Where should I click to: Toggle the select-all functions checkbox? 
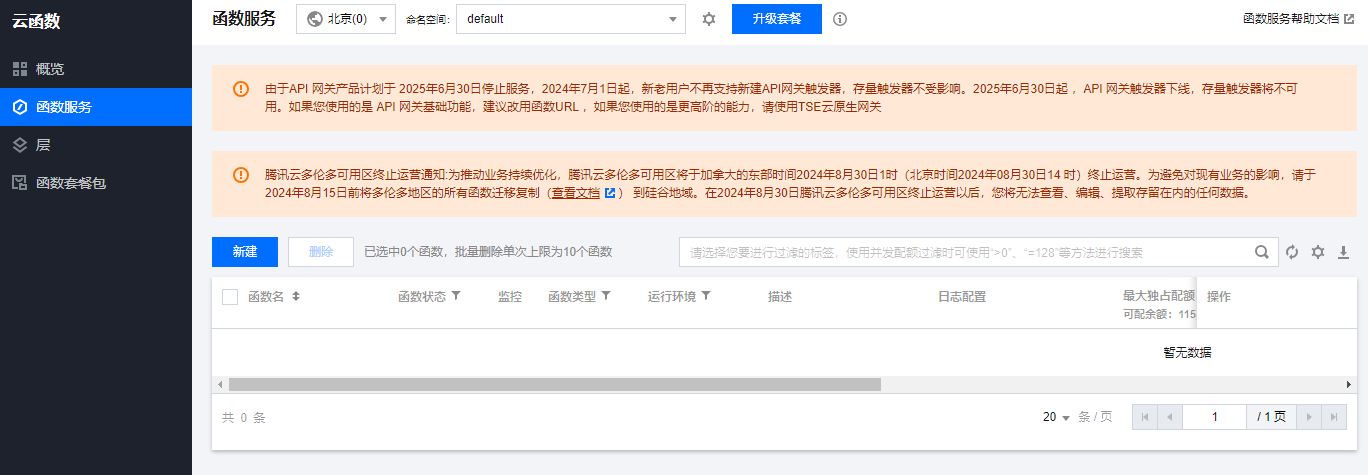coord(230,297)
